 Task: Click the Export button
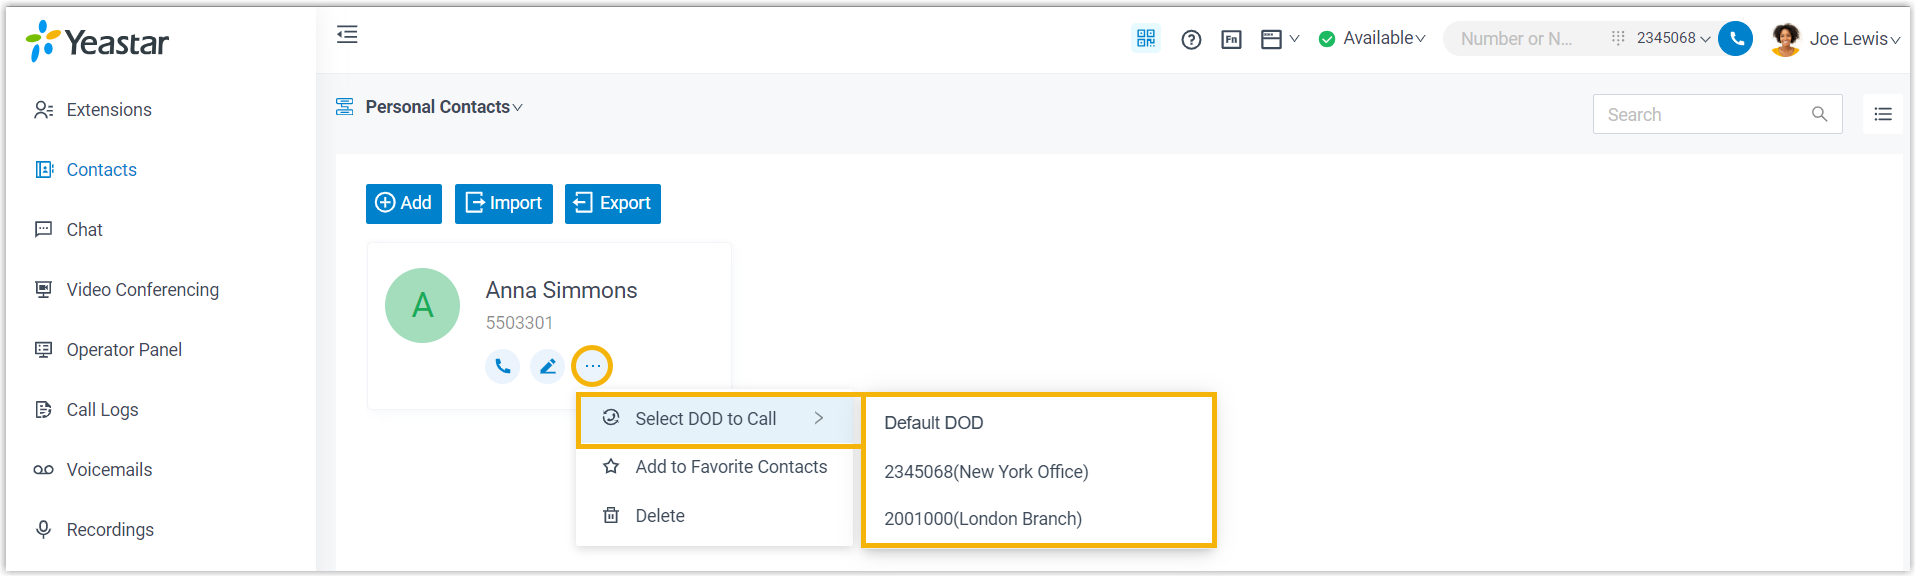pyautogui.click(x=613, y=204)
